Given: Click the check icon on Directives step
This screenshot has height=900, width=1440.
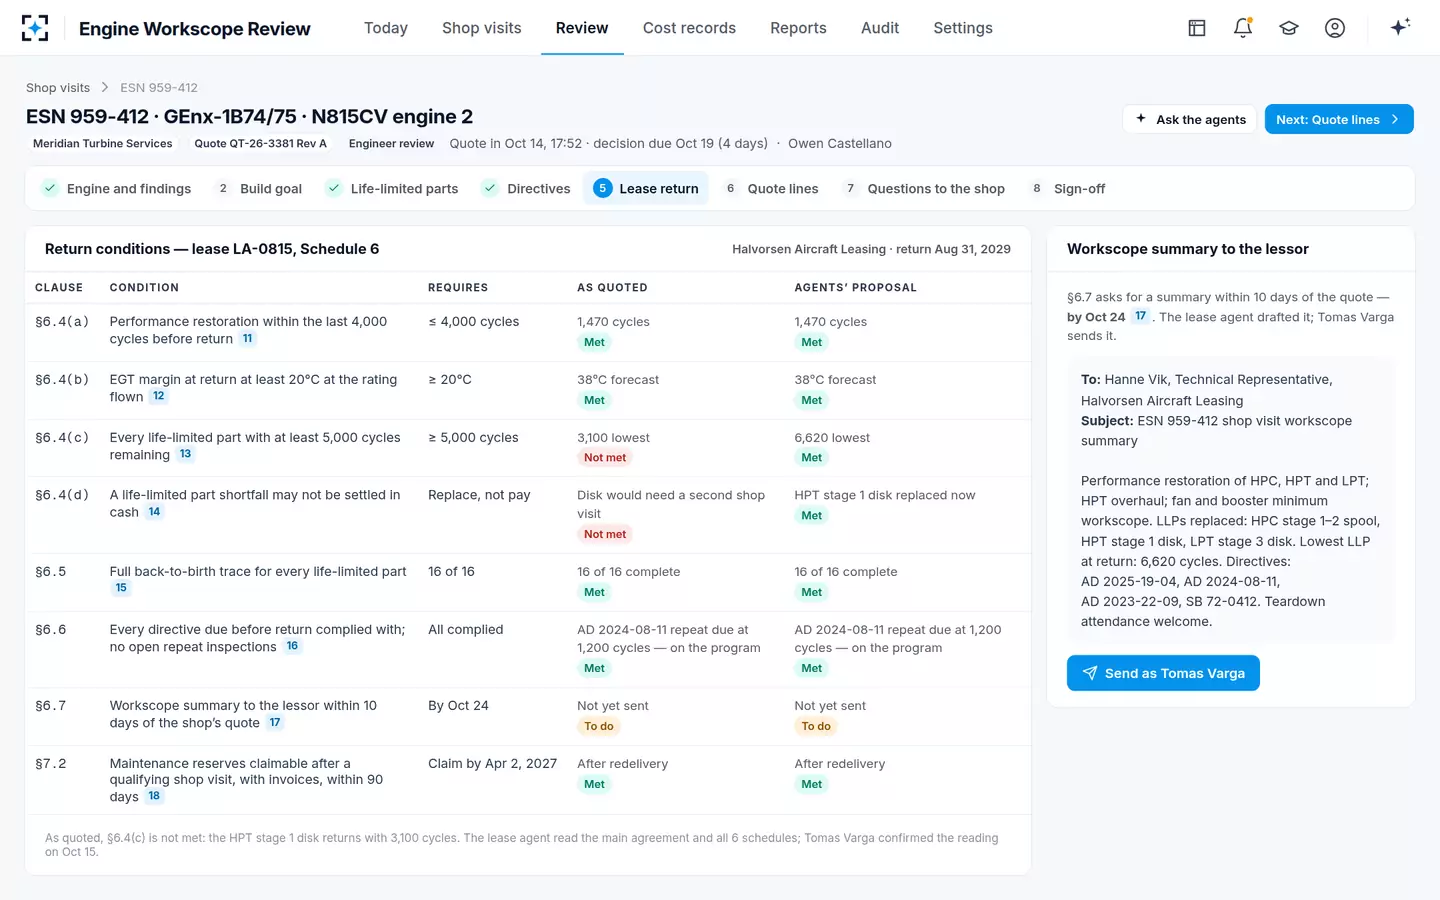Looking at the screenshot, I should pos(490,188).
